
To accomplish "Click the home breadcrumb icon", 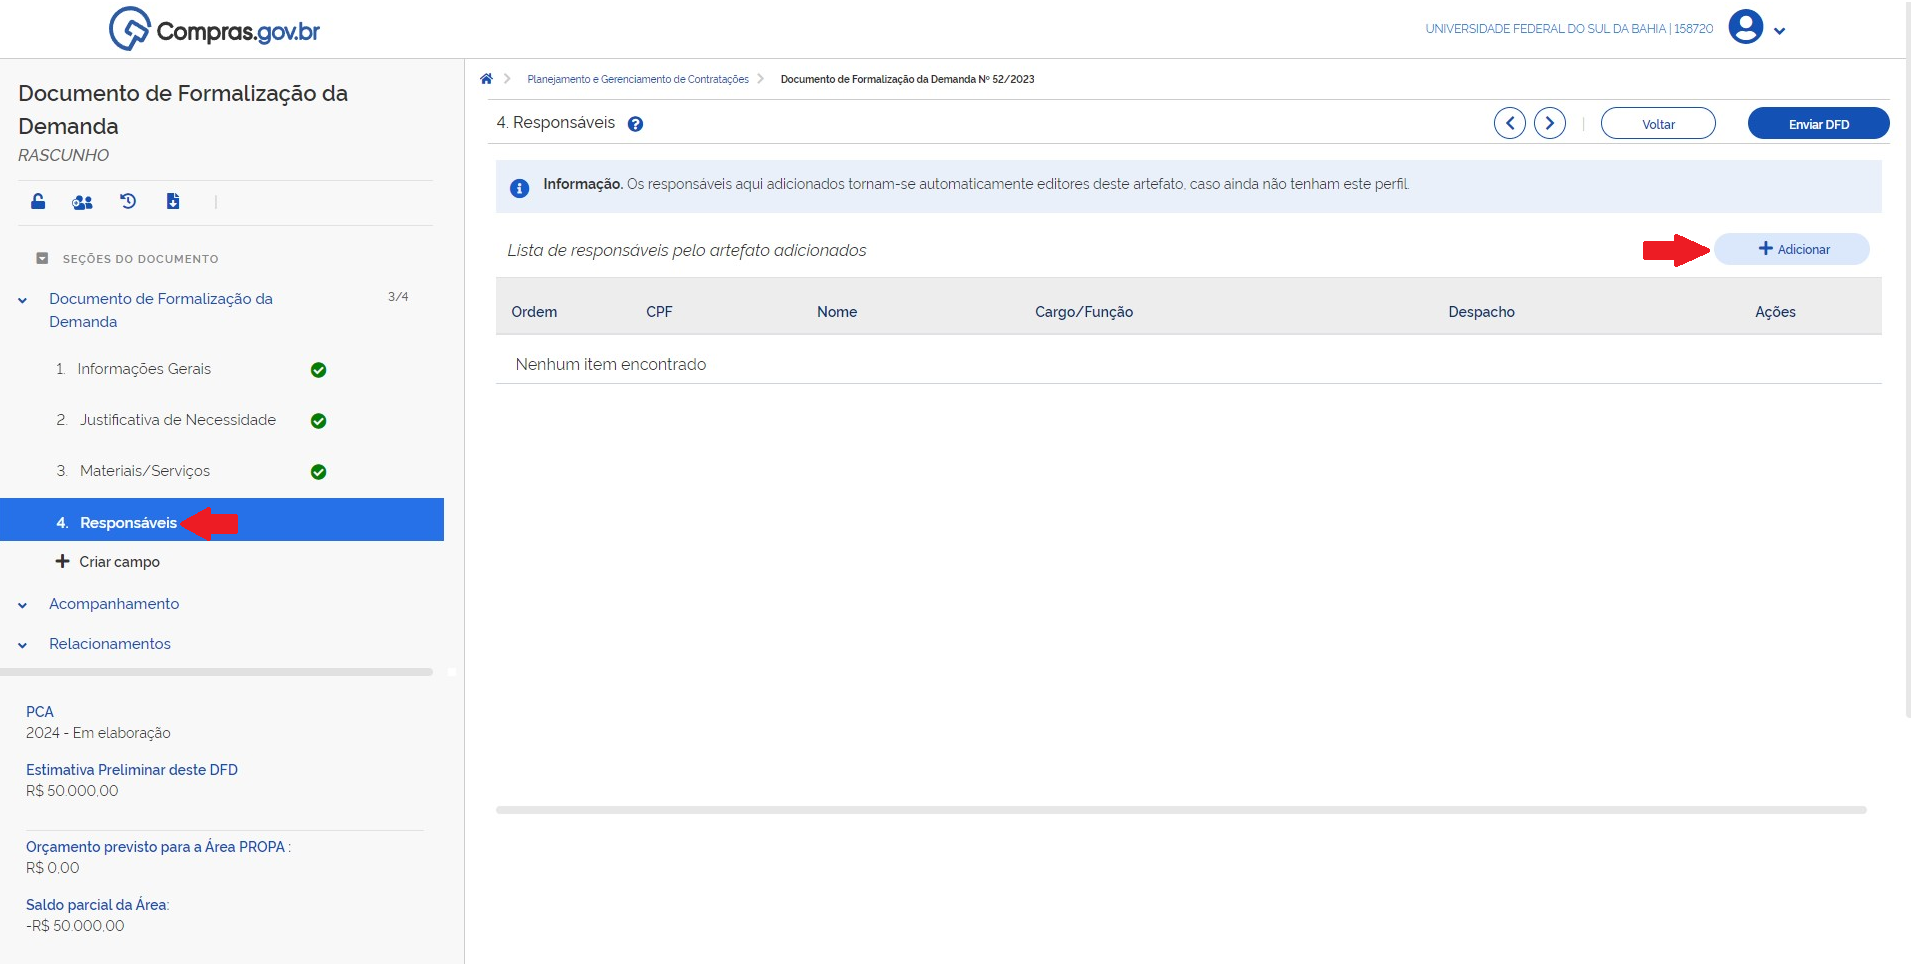I will 486,79.
